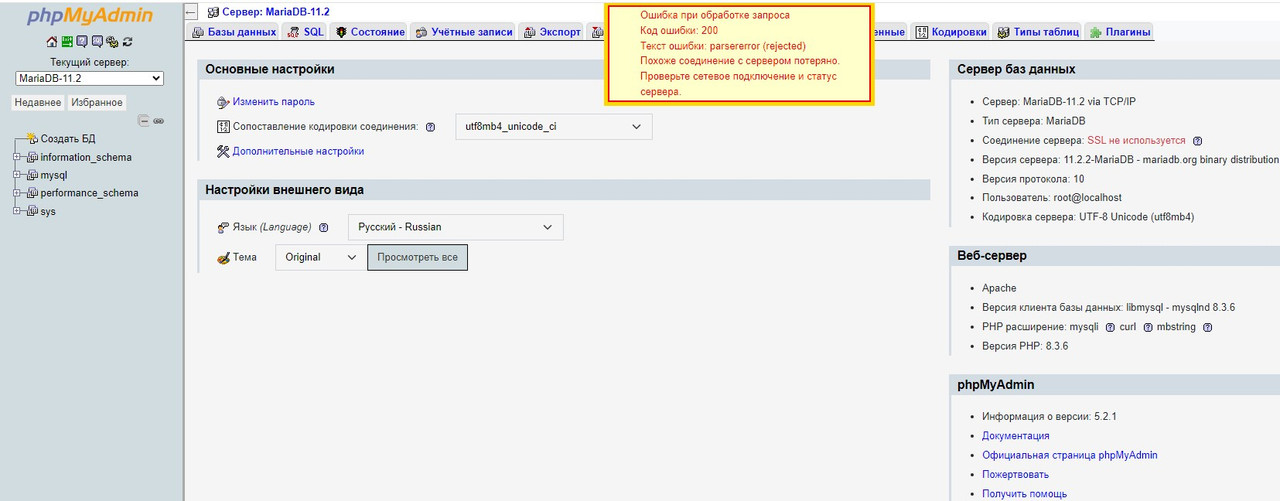Select information_schema database name
This screenshot has height=501, width=1280.
[x=86, y=157]
